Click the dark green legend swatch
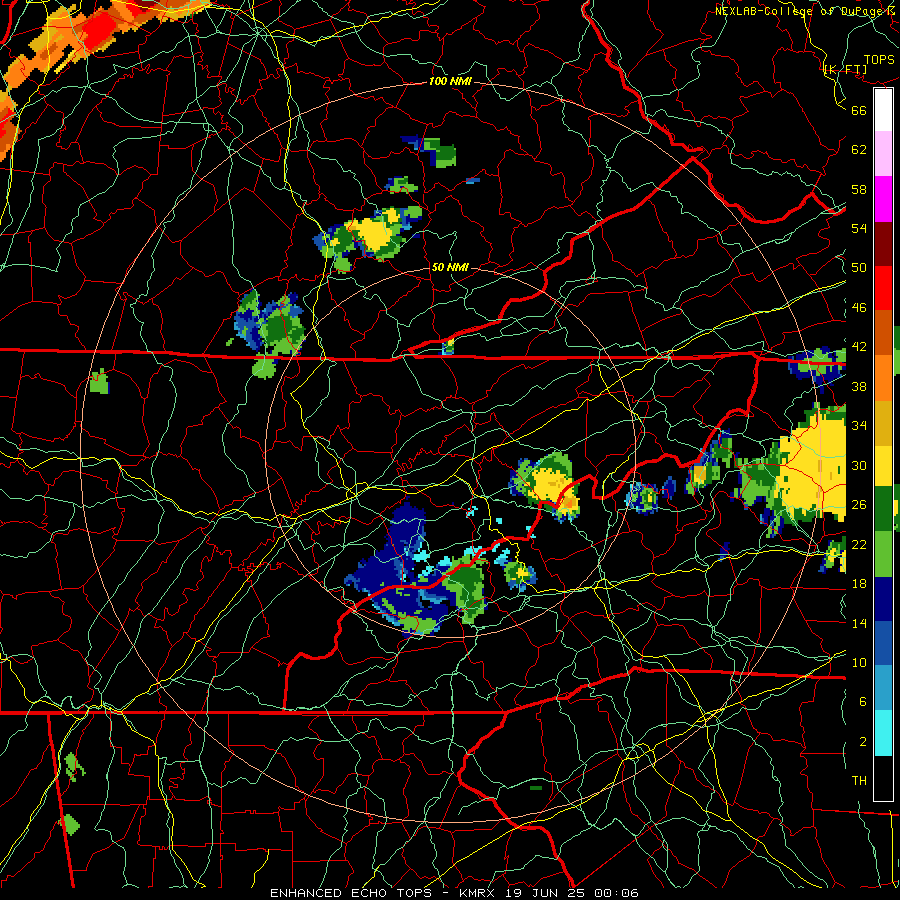Viewport: 900px width, 900px height. [883, 509]
